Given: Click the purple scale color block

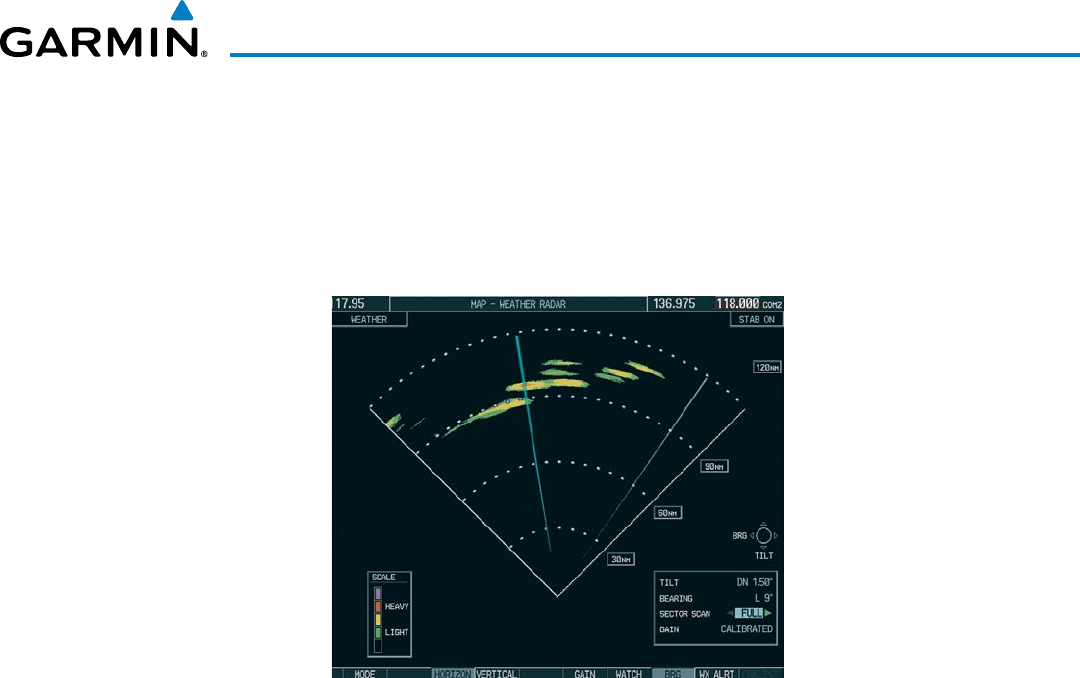Looking at the screenshot, I should [x=377, y=593].
